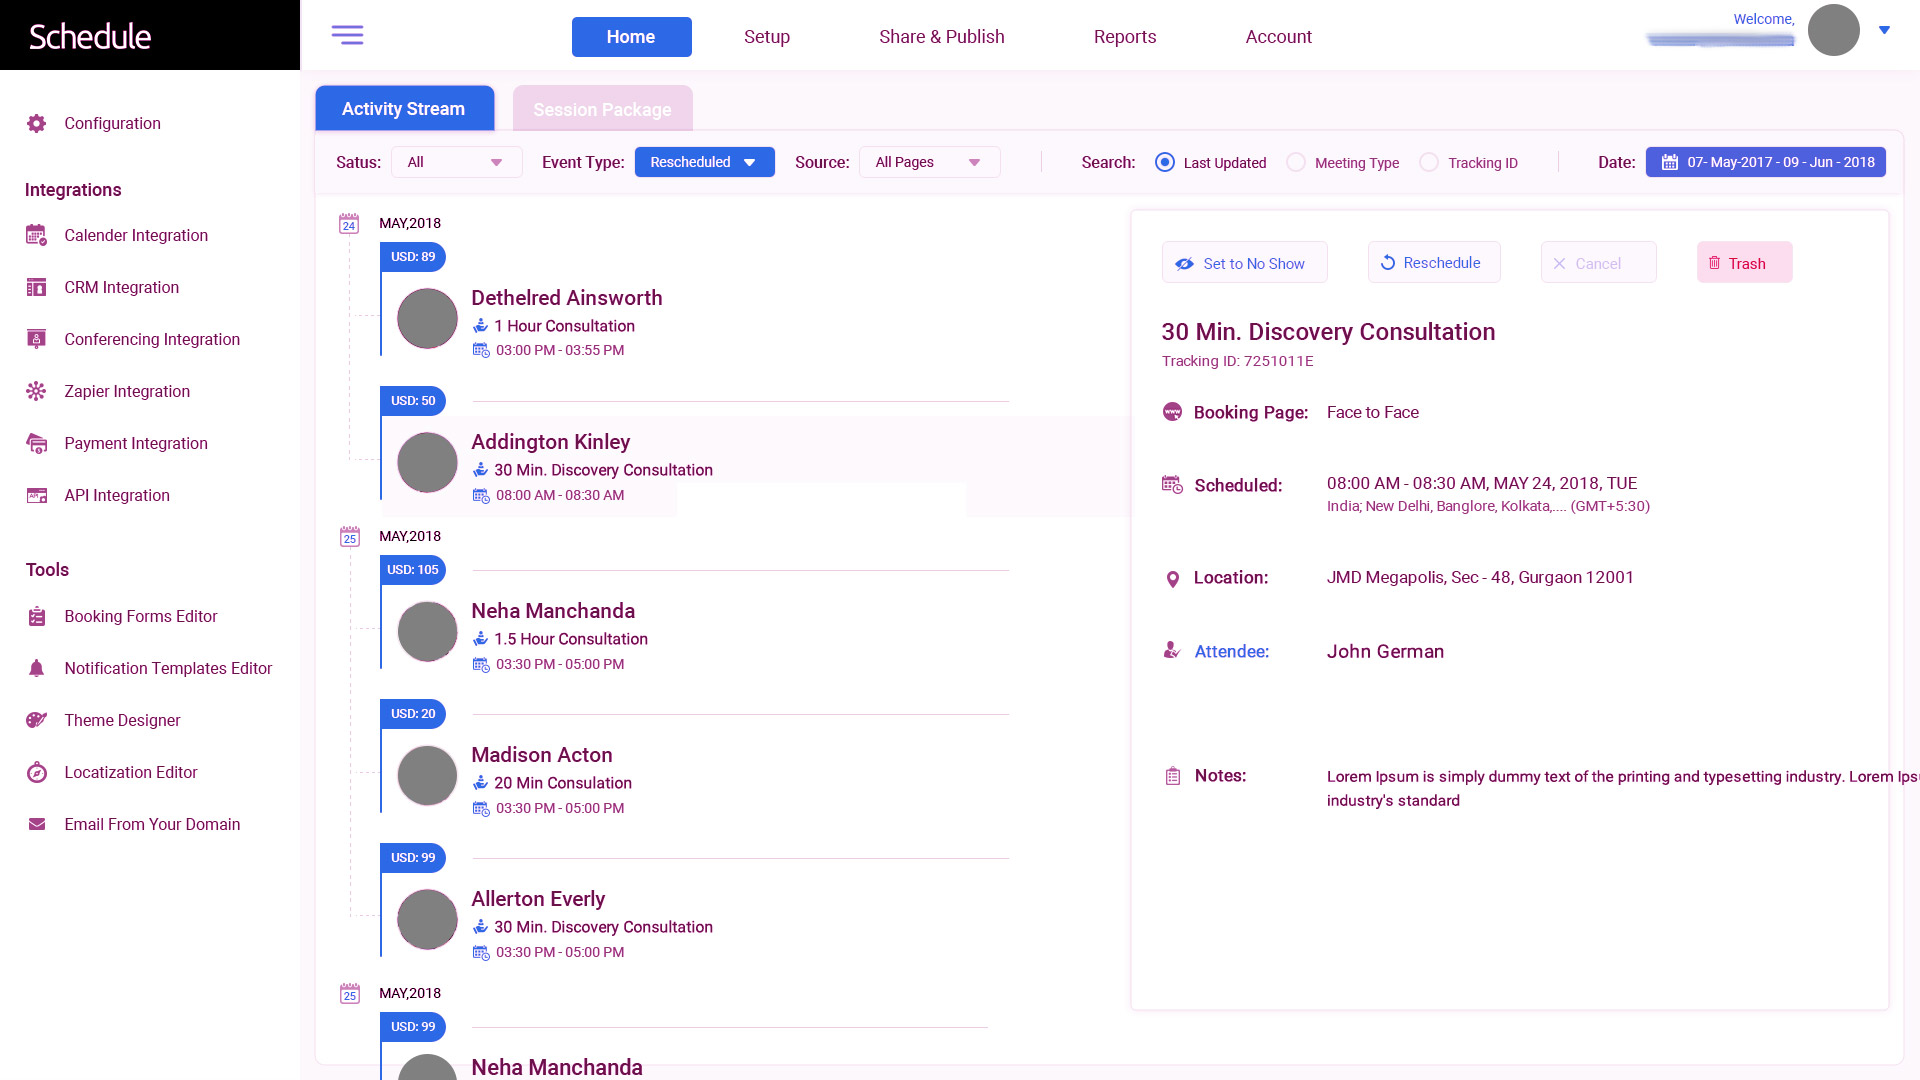Click the Payment Integration icon
1920x1080 pixels.
37,443
